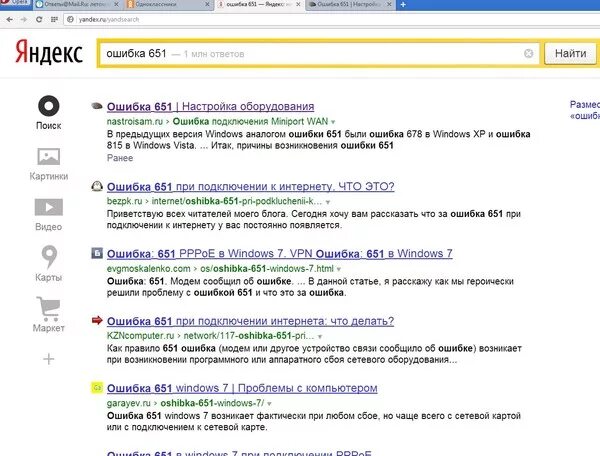
Task: Reload the page with refresh icon
Action: coord(39,19)
